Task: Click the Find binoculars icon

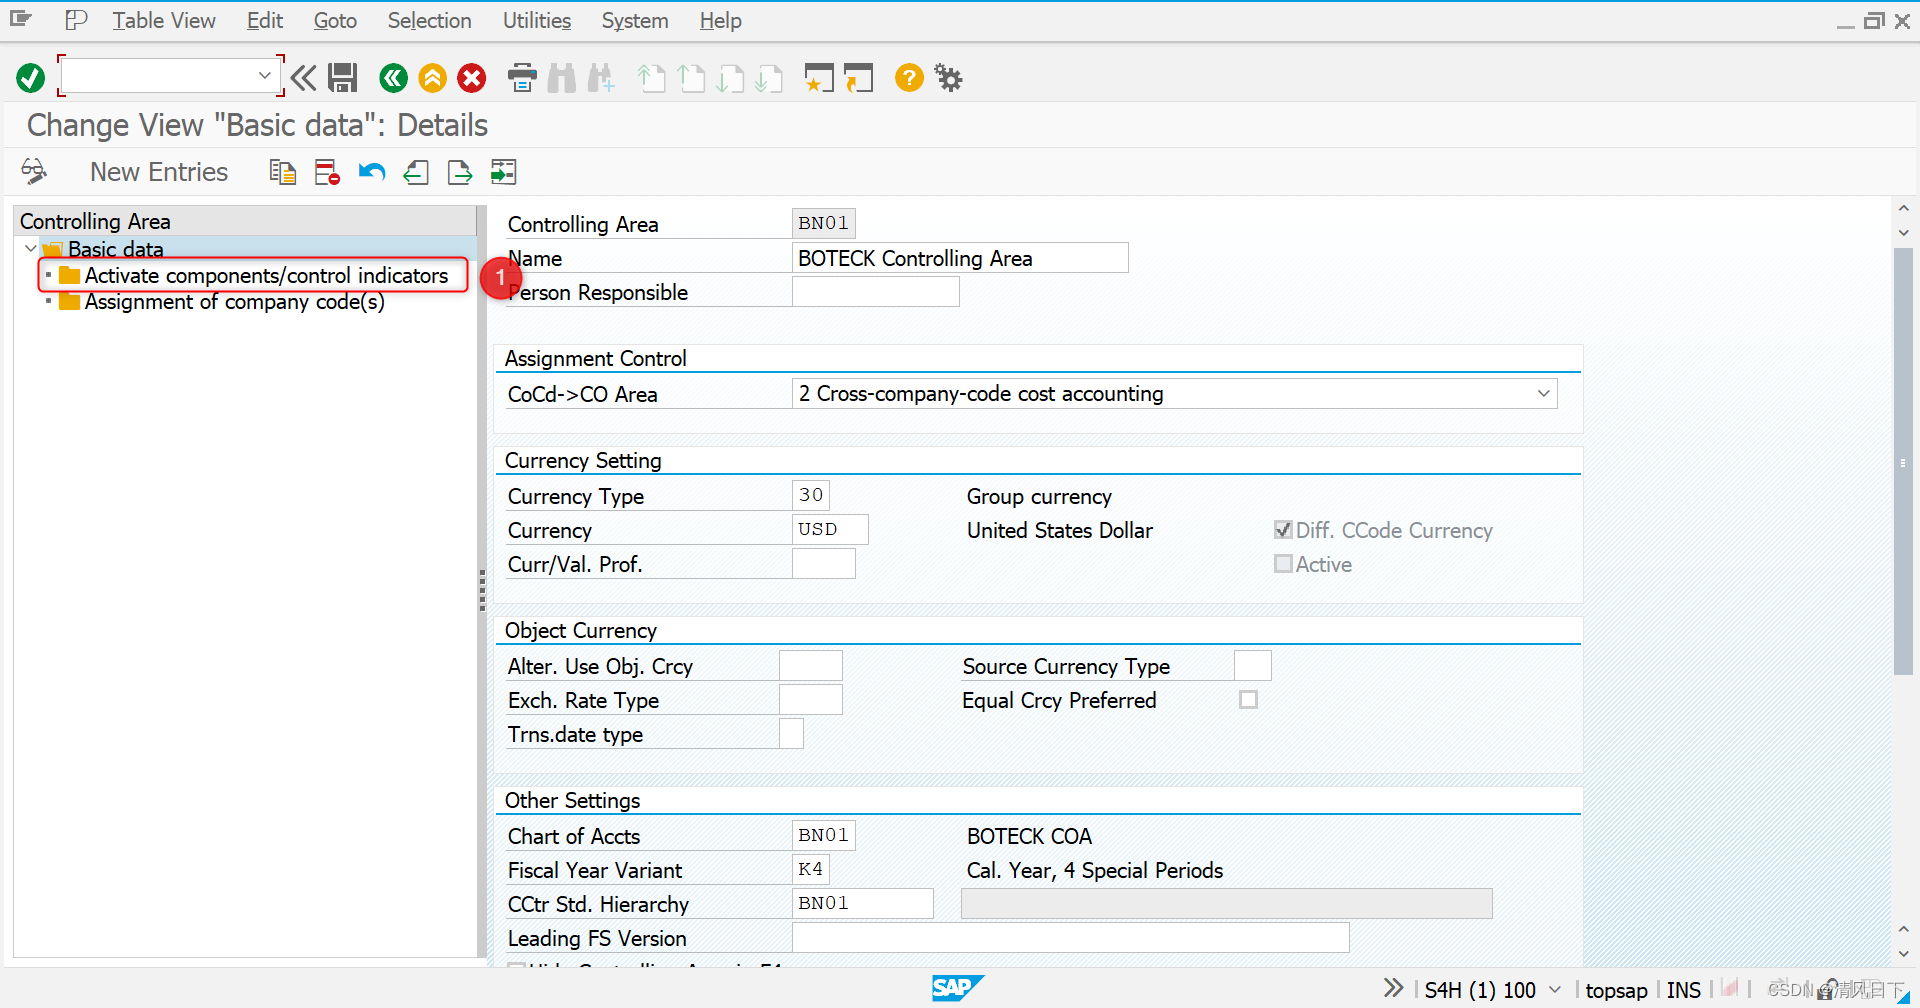Action: [x=562, y=78]
